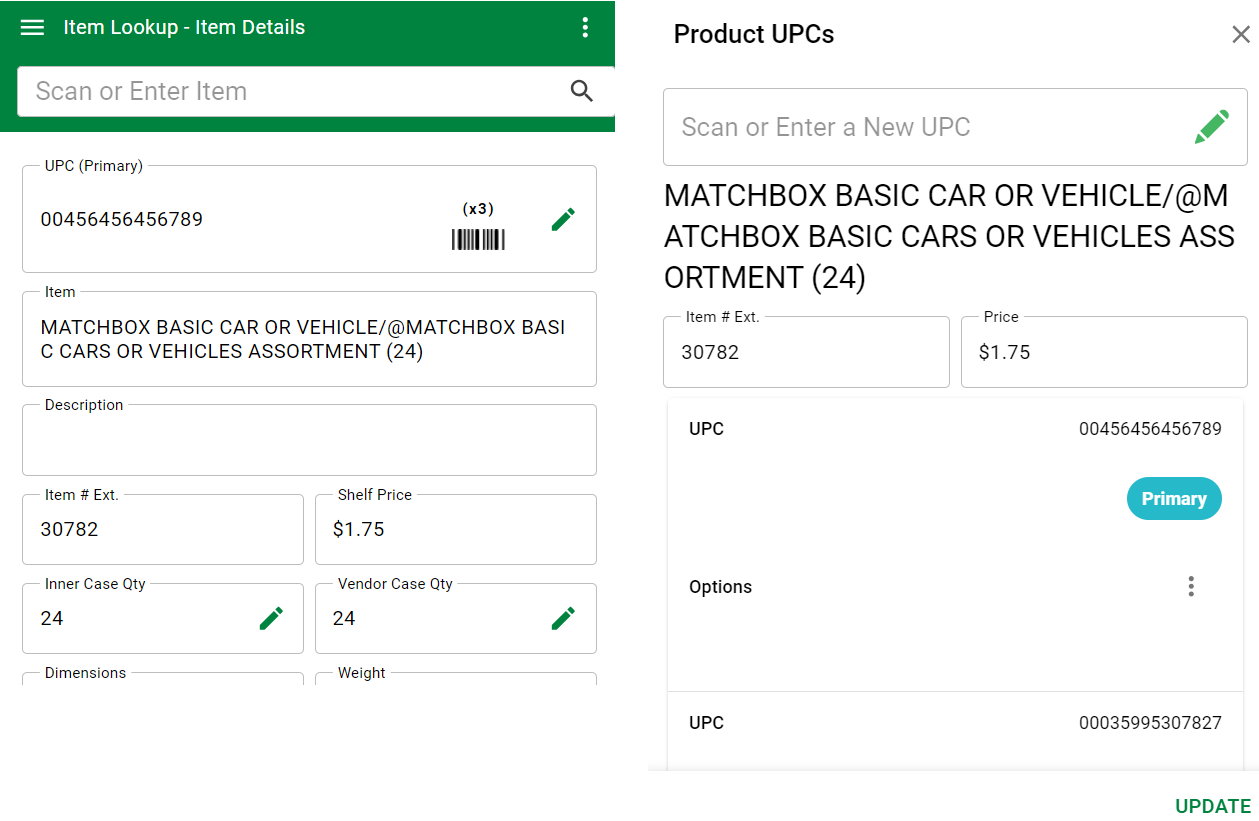Screen dimensions: 1259x821
Task: Click the Description field
Action: pos(309,440)
